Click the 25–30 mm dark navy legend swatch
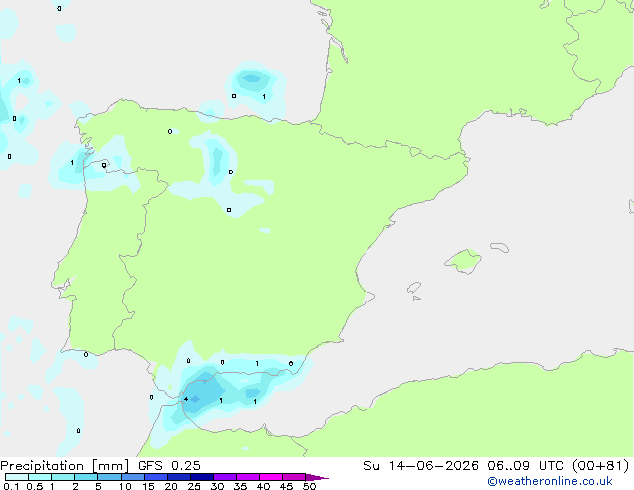Image resolution: width=634 pixels, height=490 pixels. tap(201, 477)
